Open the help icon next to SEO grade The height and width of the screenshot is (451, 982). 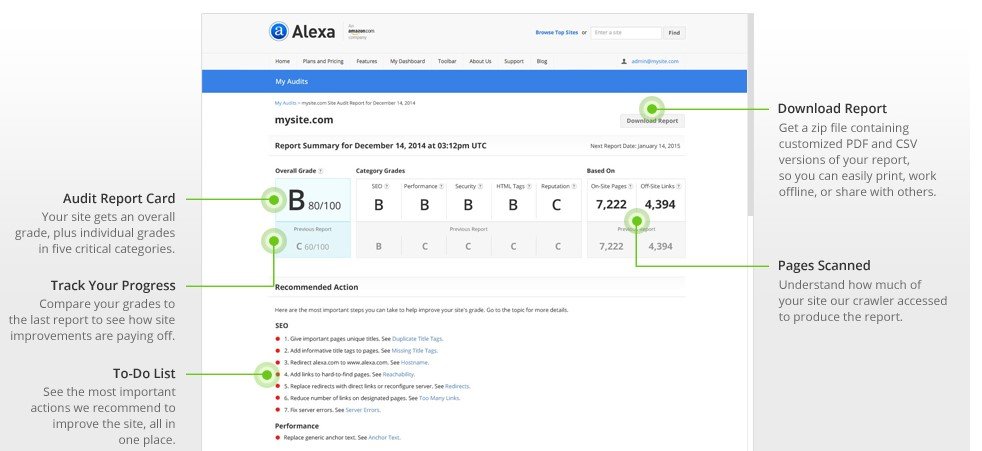(x=386, y=186)
